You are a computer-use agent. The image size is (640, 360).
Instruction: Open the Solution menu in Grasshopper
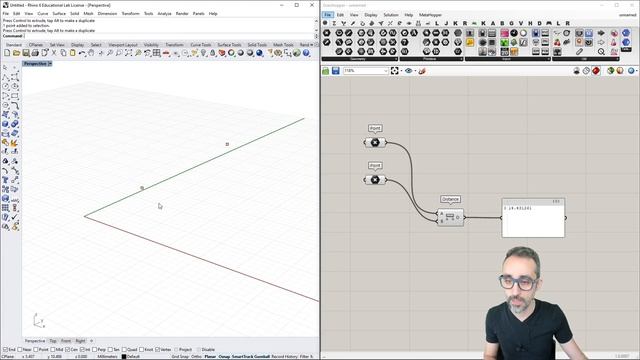[x=391, y=15]
